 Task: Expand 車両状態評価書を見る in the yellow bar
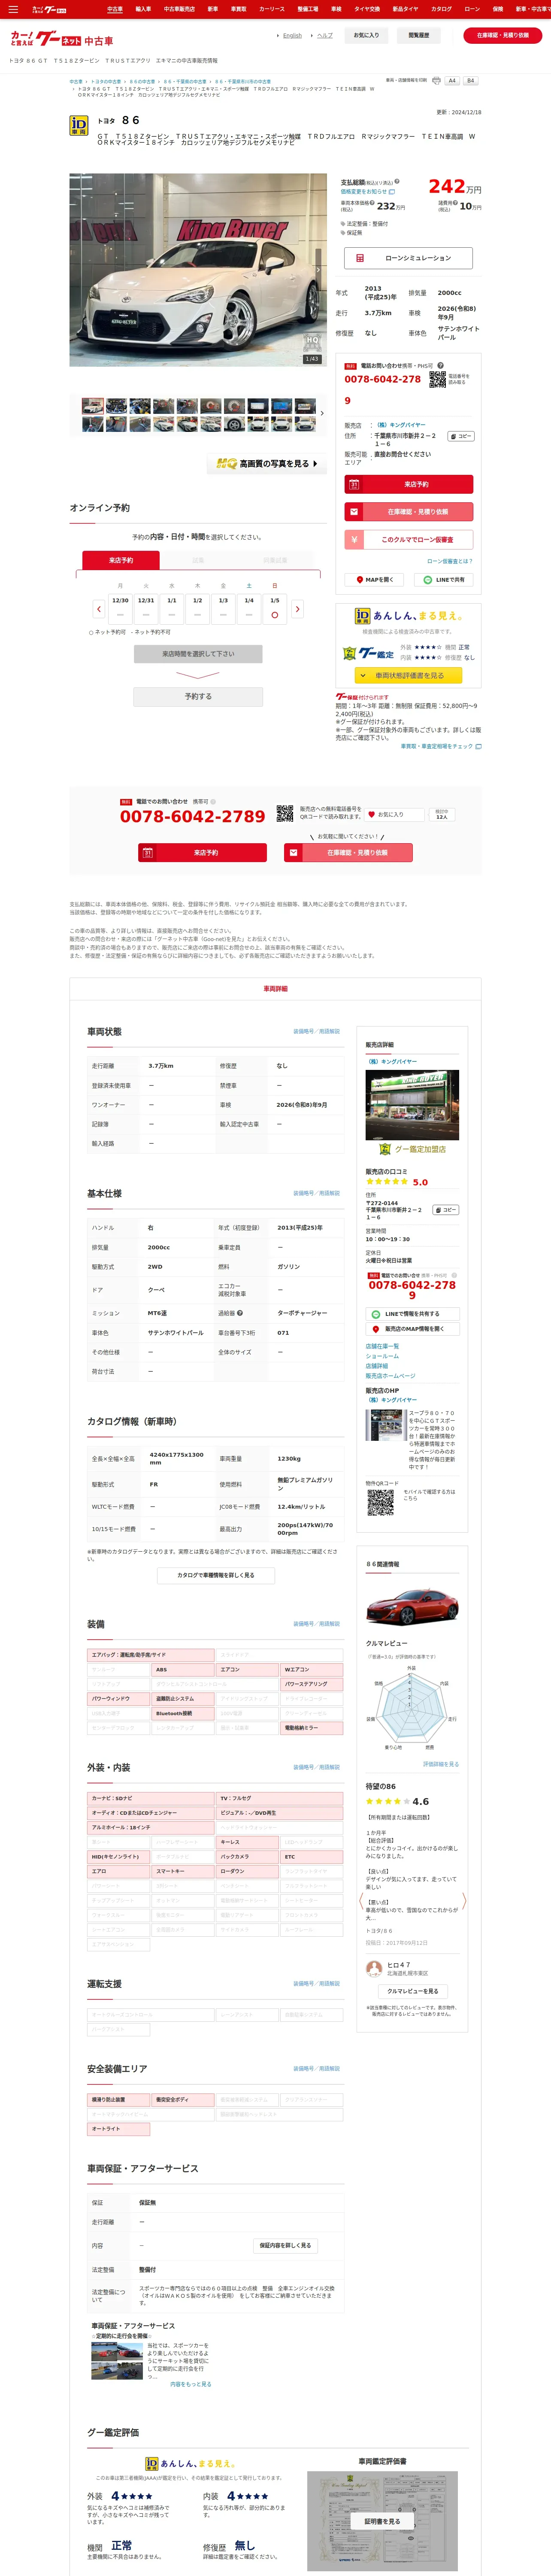coord(409,675)
